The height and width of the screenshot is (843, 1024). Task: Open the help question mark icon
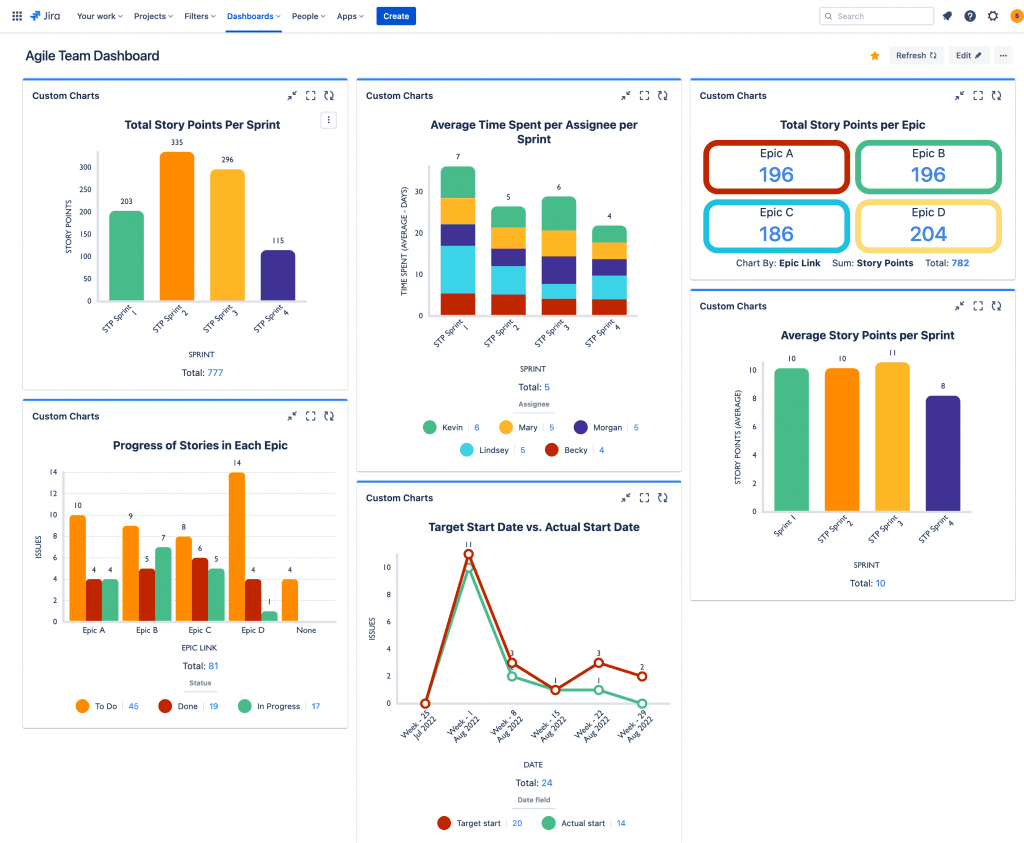(970, 16)
